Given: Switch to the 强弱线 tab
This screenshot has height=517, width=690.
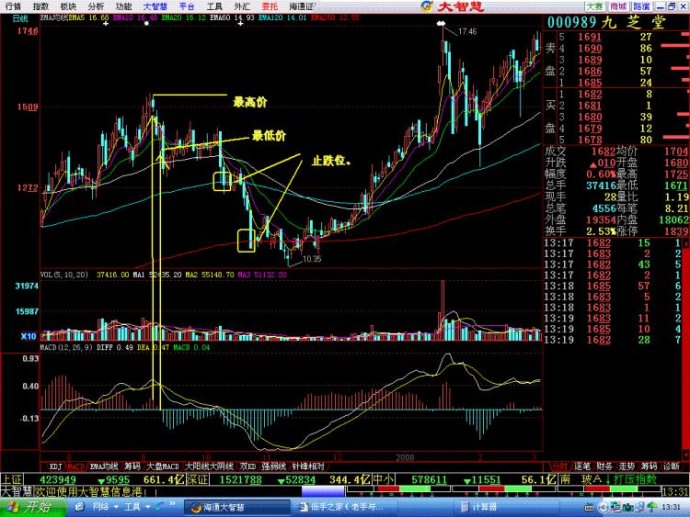Looking at the screenshot, I should (x=274, y=466).
